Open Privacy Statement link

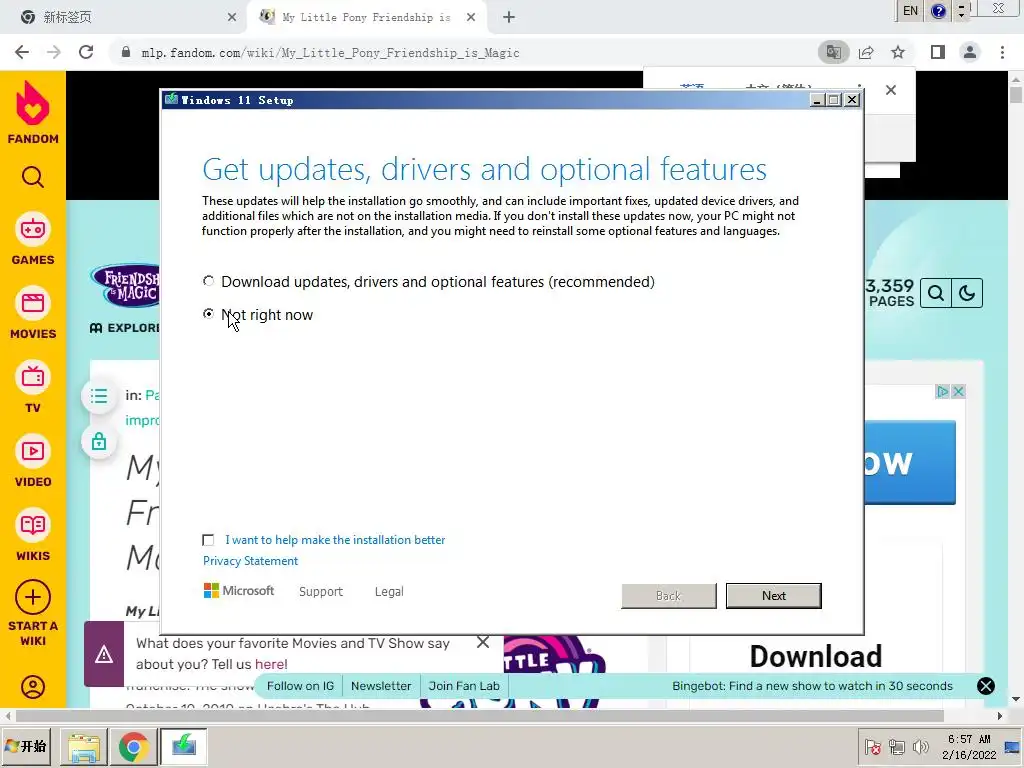250,561
